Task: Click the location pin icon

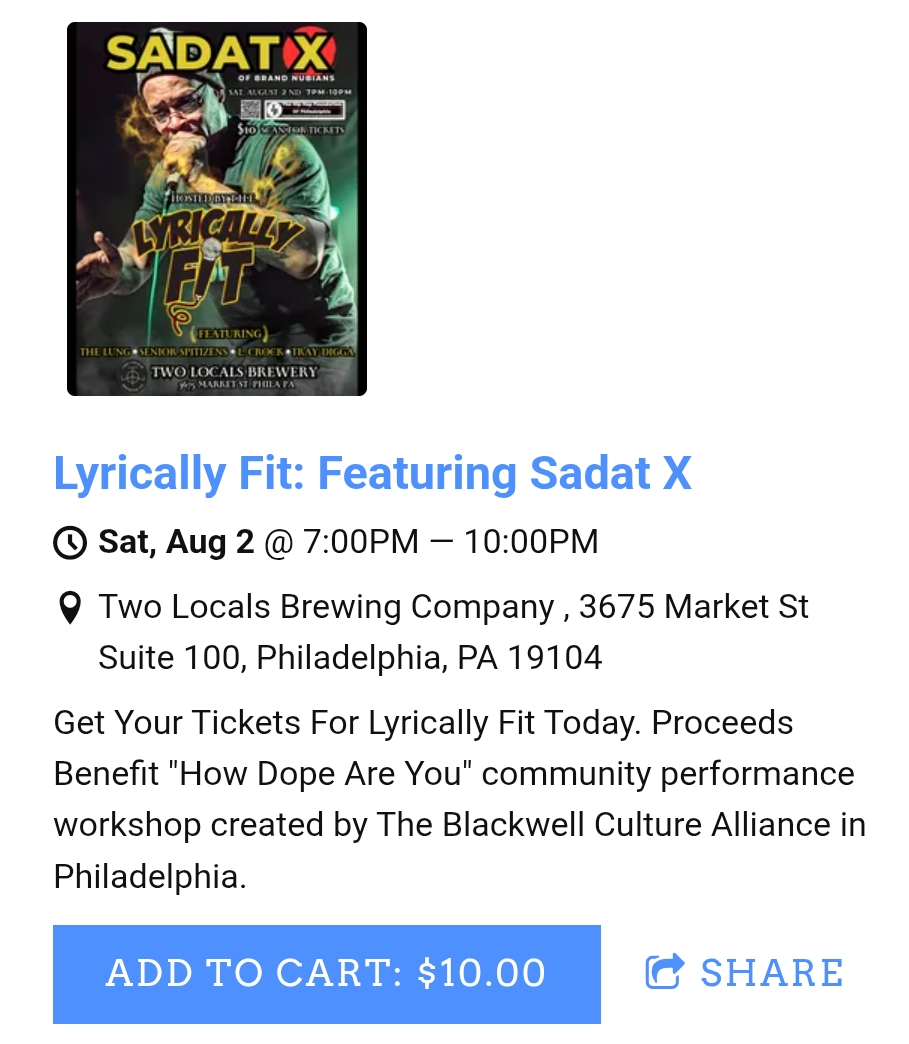Action: 69,608
